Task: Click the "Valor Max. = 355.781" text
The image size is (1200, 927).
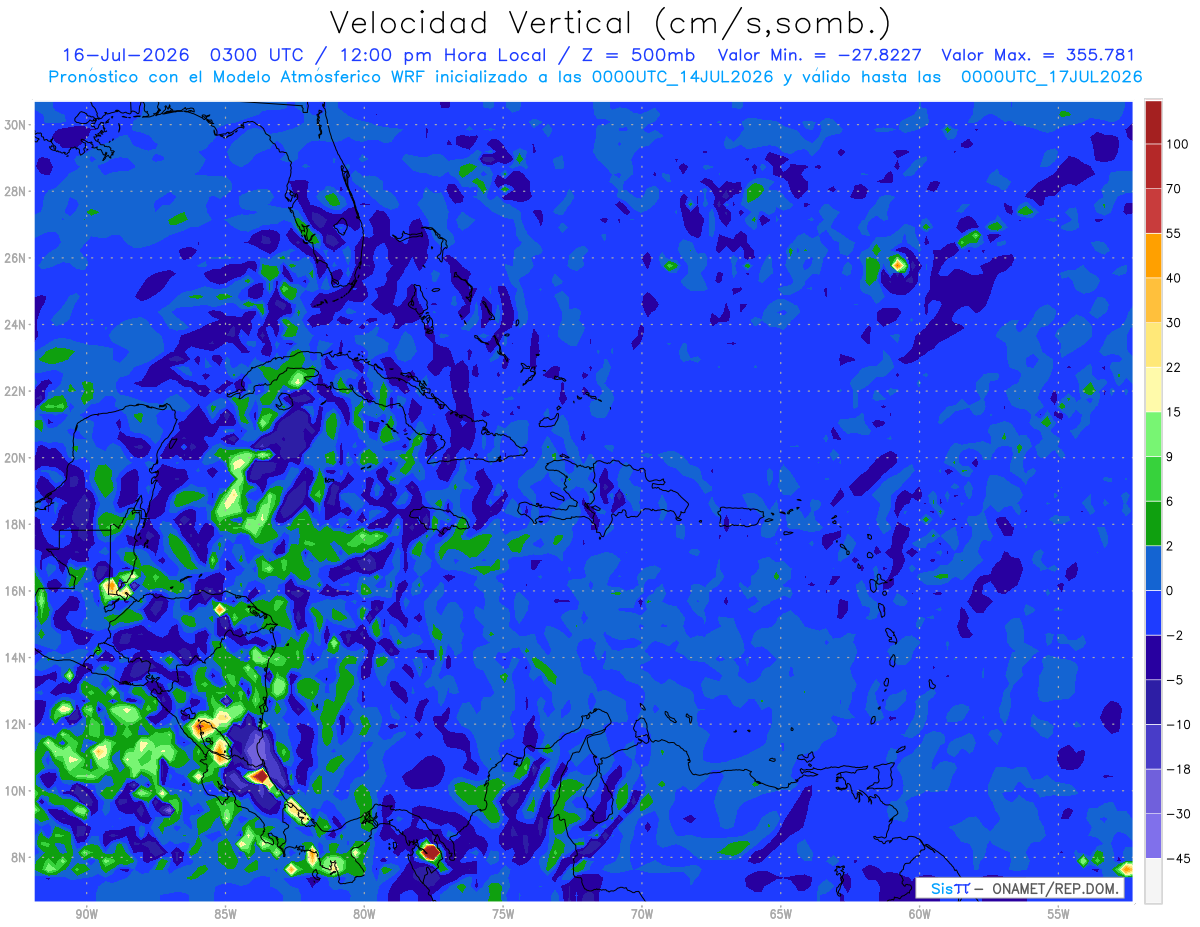Action: pyautogui.click(x=1038, y=55)
